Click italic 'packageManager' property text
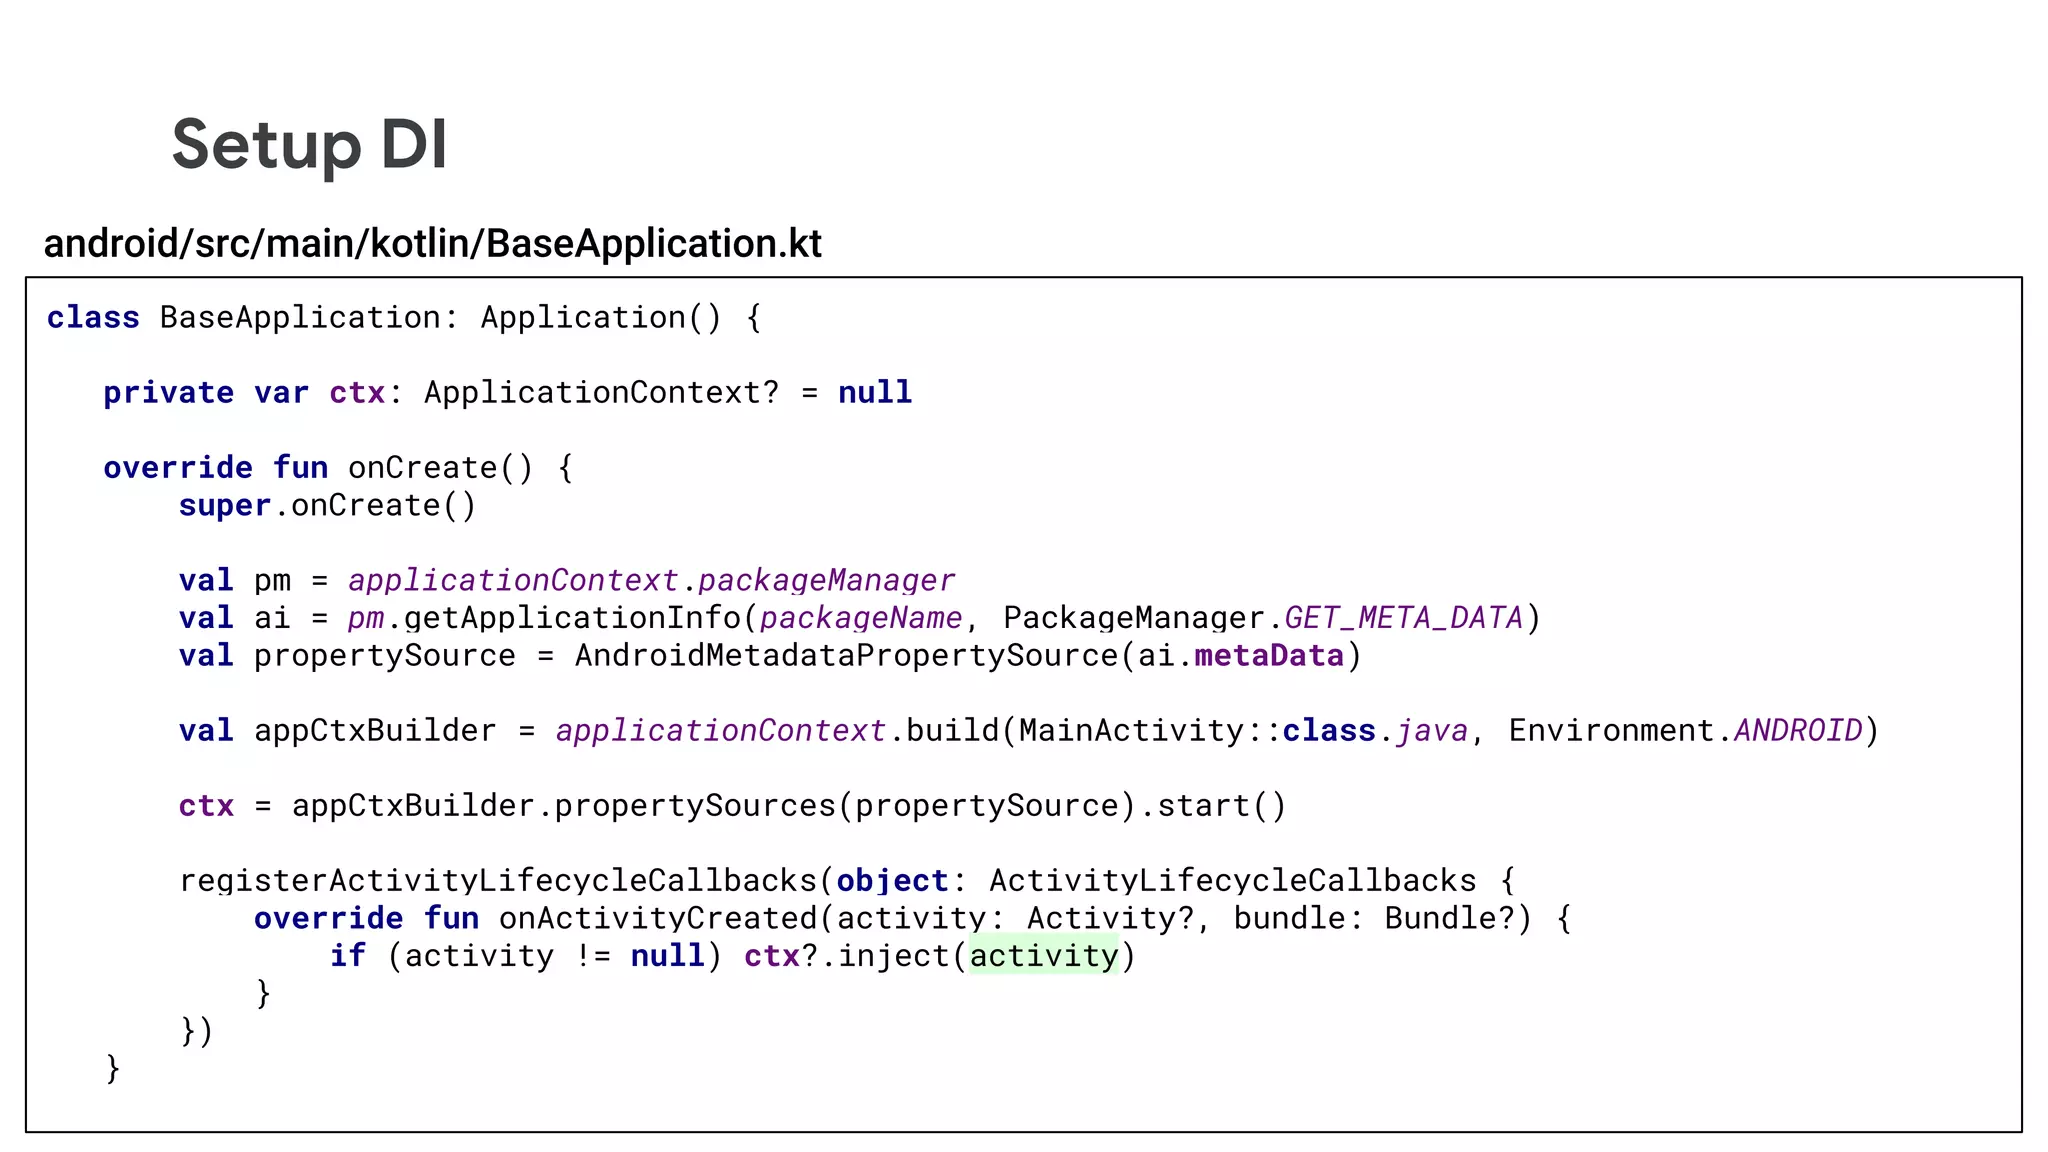 826,581
